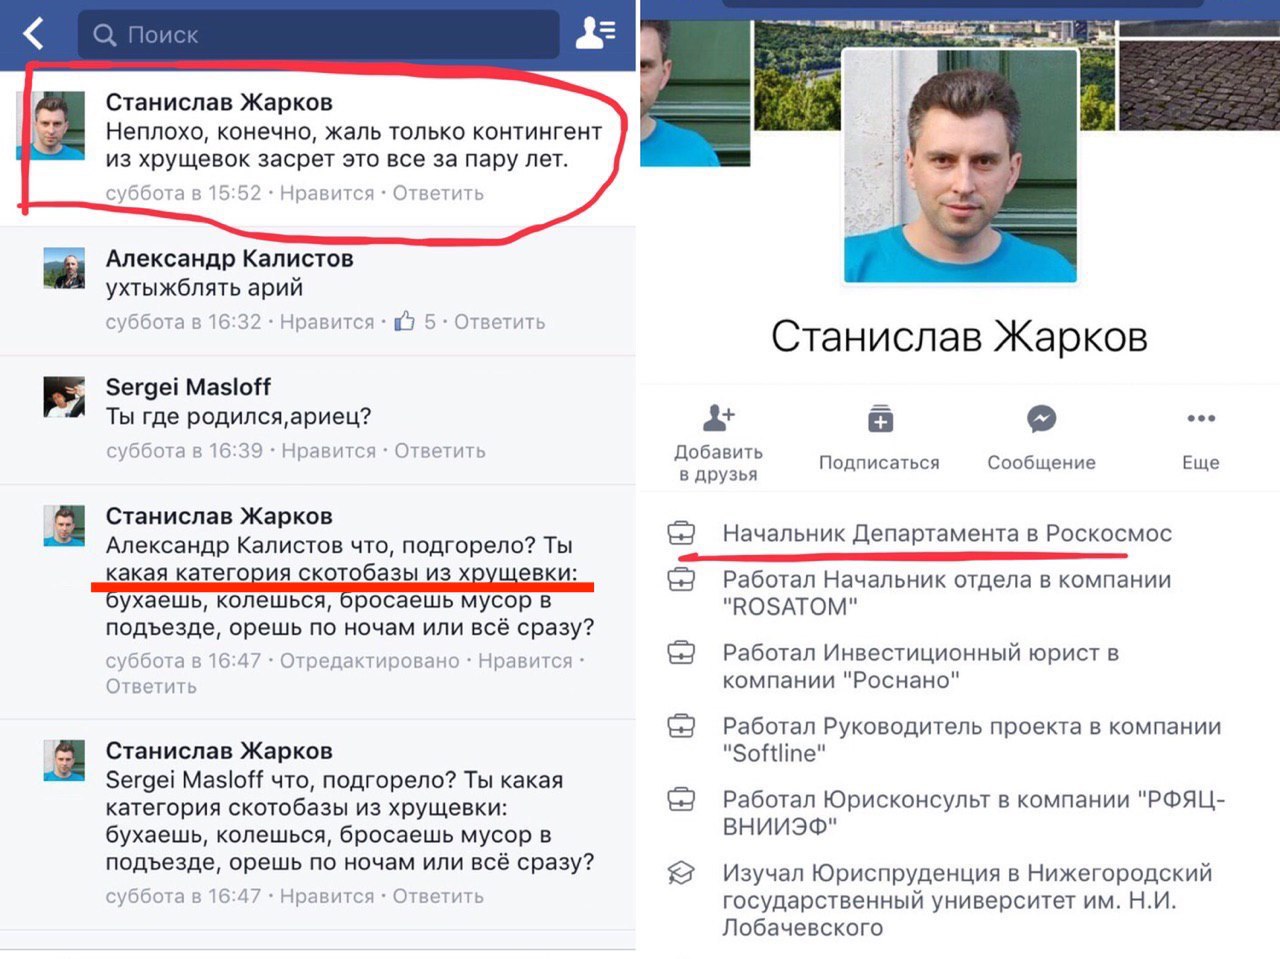1280x959 pixels.
Task: Click the Поиск search field
Action: [x=319, y=35]
